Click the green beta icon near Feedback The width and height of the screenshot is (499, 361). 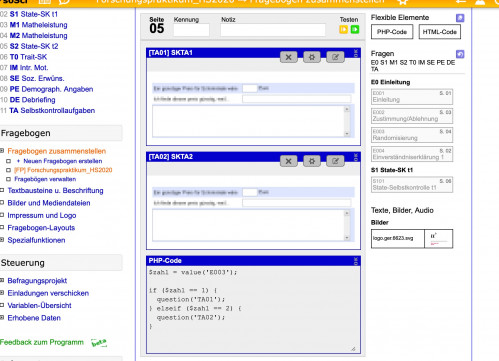tap(99, 343)
